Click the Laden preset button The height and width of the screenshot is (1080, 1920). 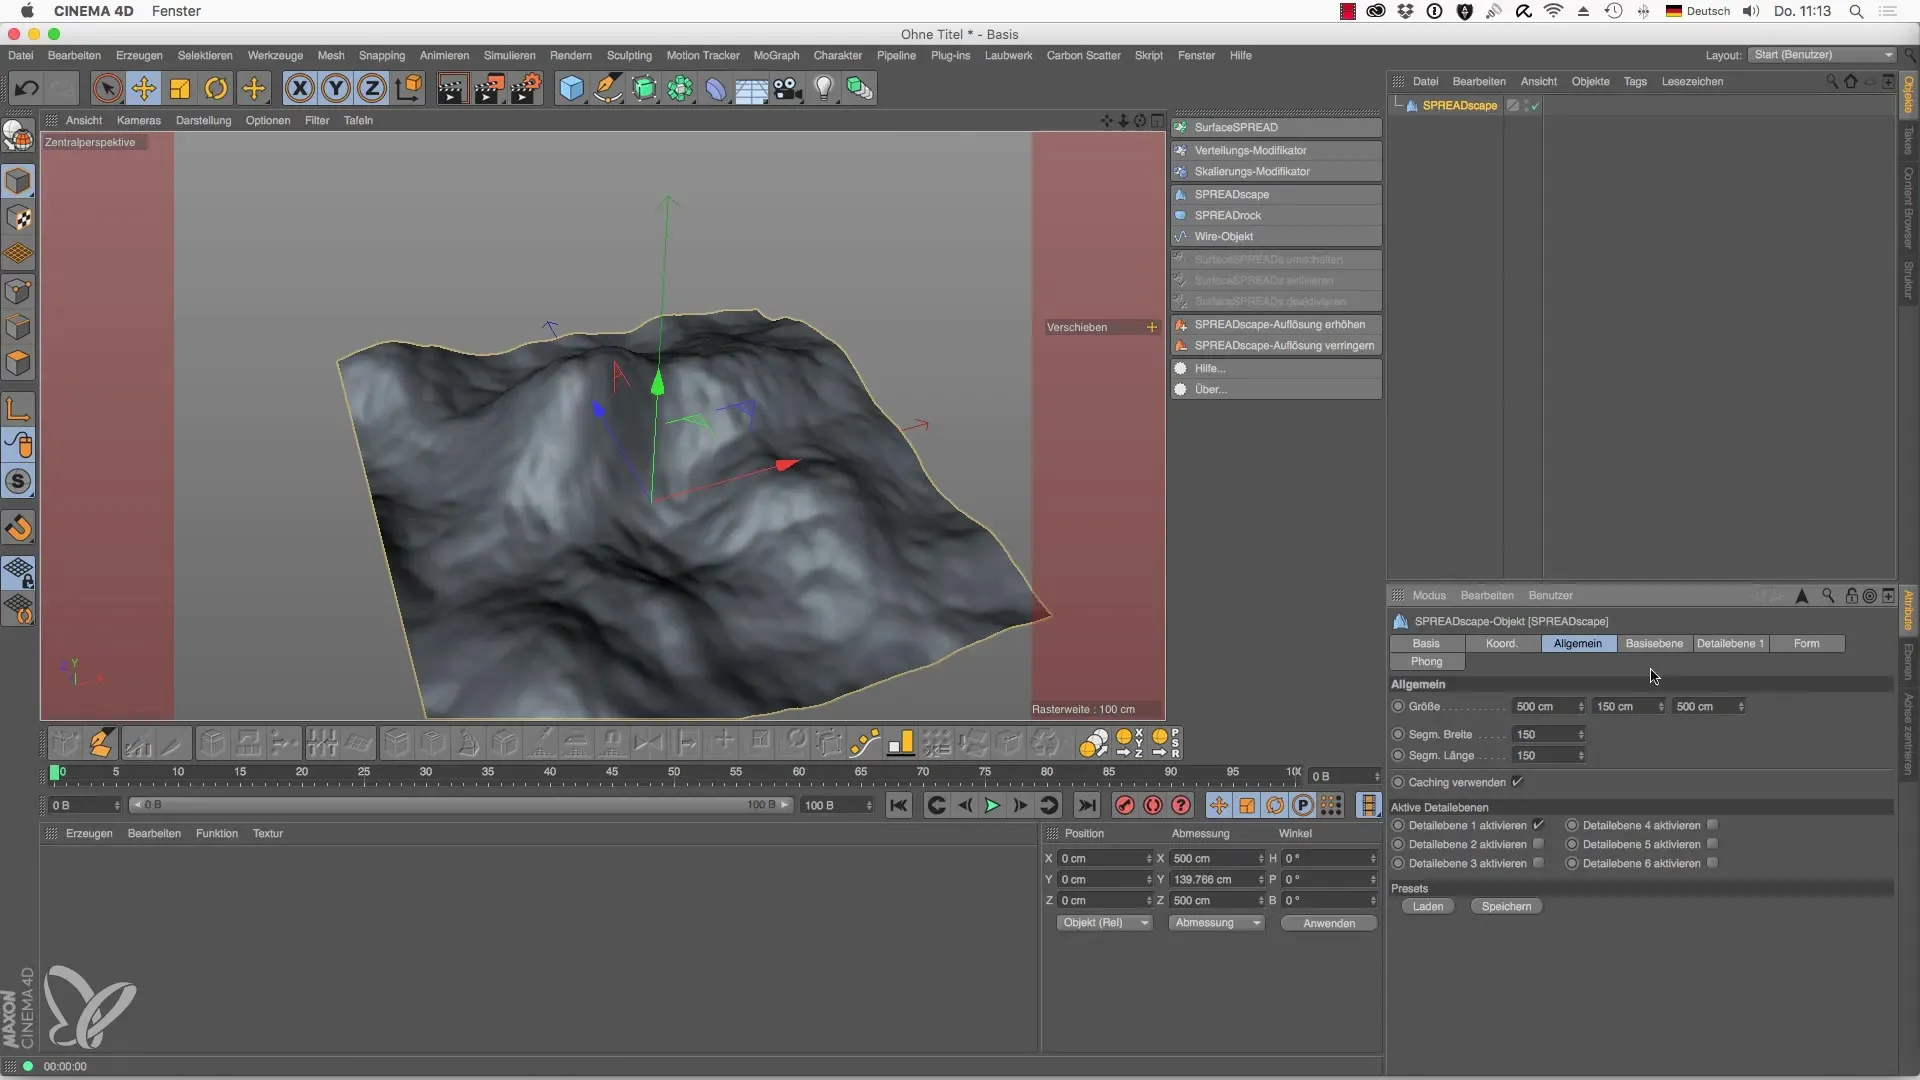tap(1427, 907)
